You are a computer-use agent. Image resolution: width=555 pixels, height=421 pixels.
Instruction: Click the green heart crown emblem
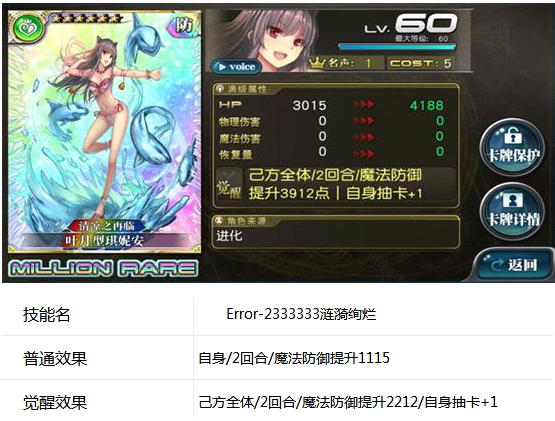point(28,28)
